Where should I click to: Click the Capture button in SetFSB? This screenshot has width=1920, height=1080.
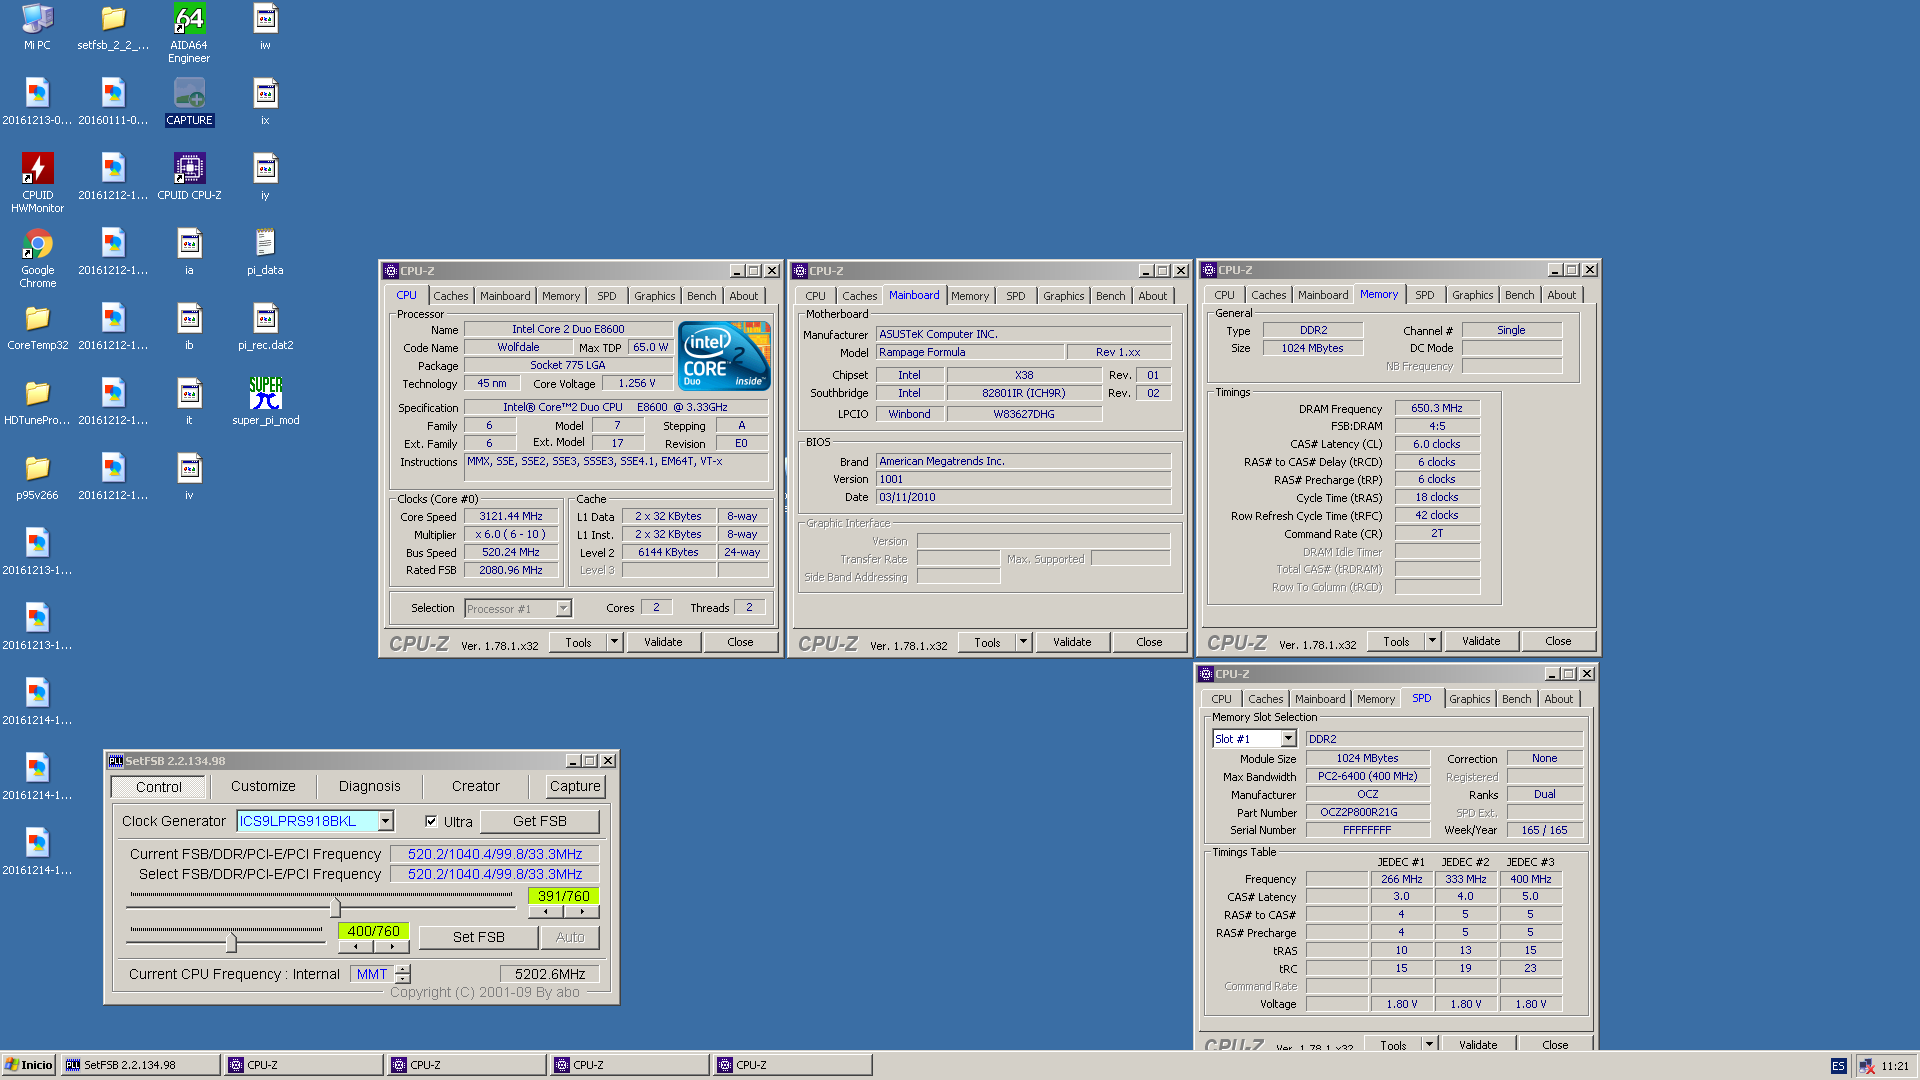pos(575,787)
